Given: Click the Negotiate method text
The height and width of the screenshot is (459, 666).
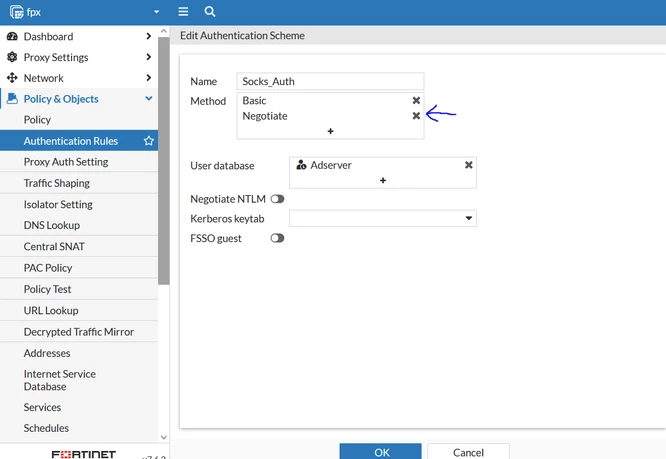Looking at the screenshot, I should click(x=265, y=116).
